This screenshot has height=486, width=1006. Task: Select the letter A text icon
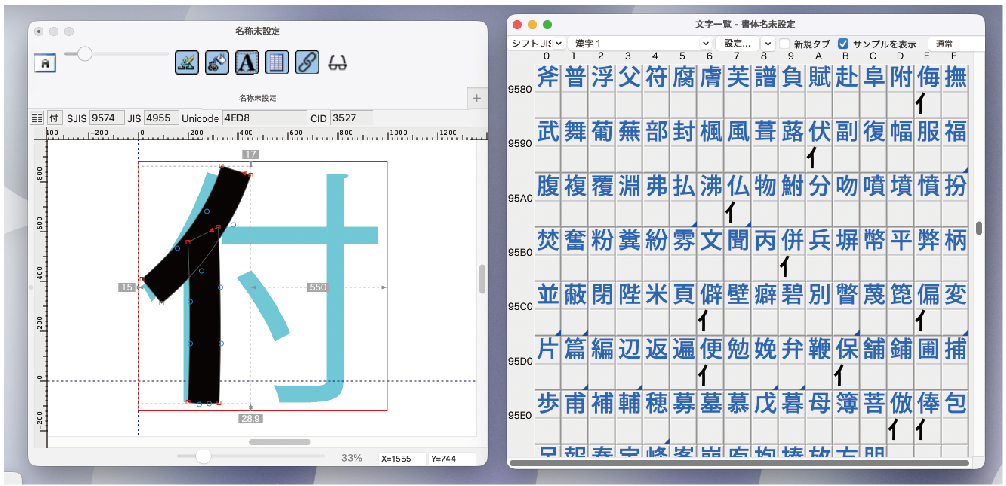pyautogui.click(x=246, y=62)
